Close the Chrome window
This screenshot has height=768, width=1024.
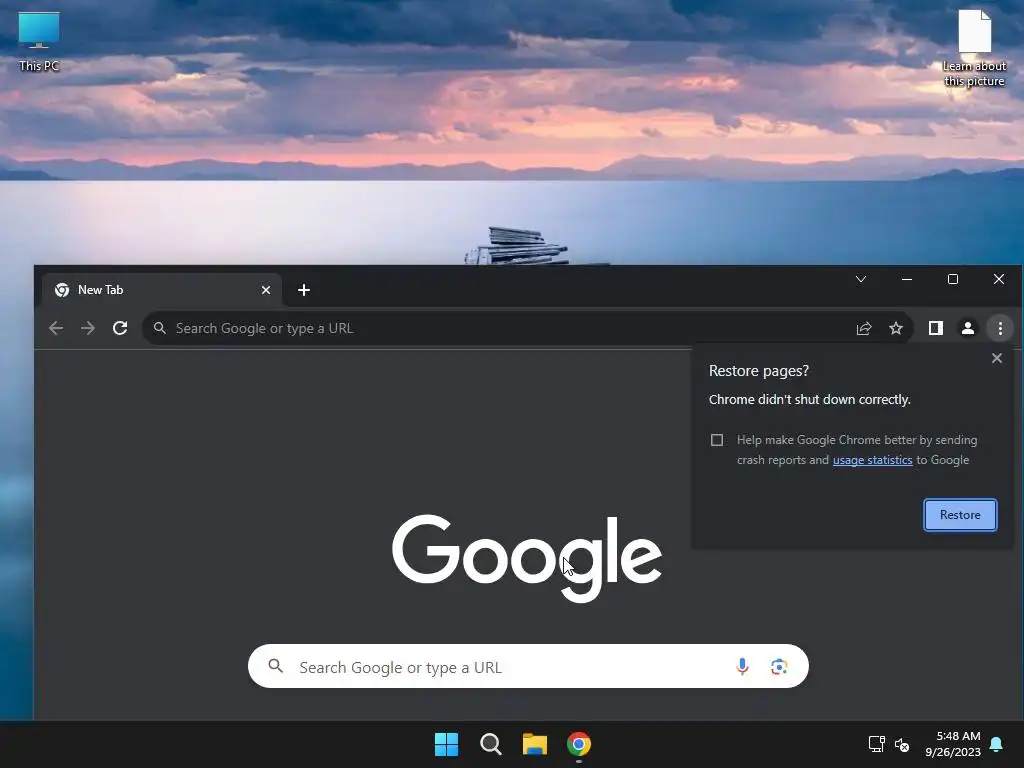click(999, 280)
